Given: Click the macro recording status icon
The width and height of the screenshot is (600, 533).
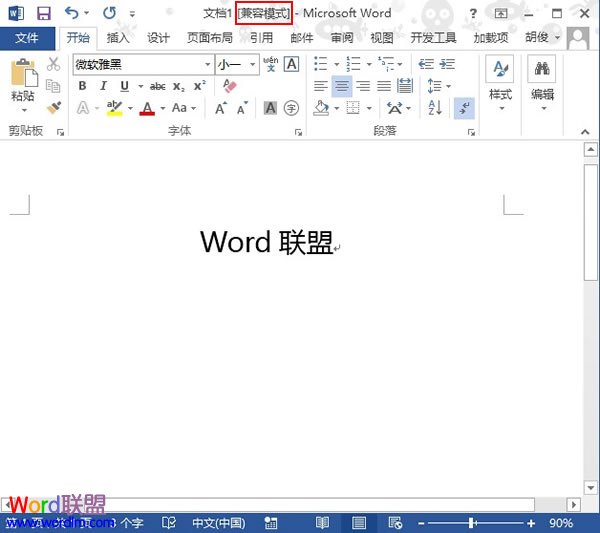Looking at the screenshot, I should point(271,523).
